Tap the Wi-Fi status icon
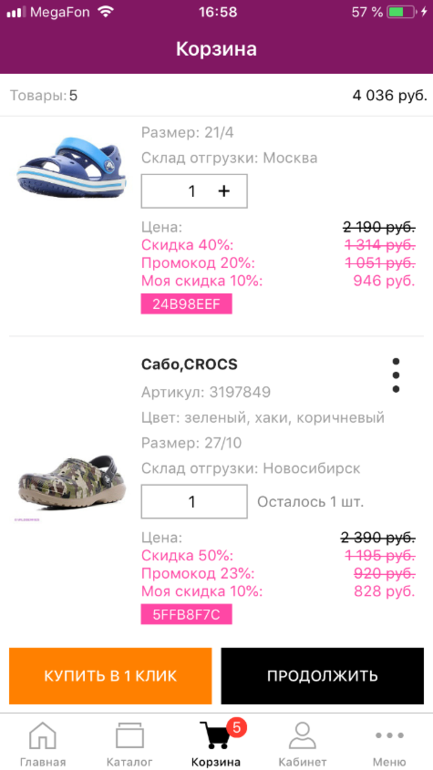433x770 pixels. [x=106, y=12]
